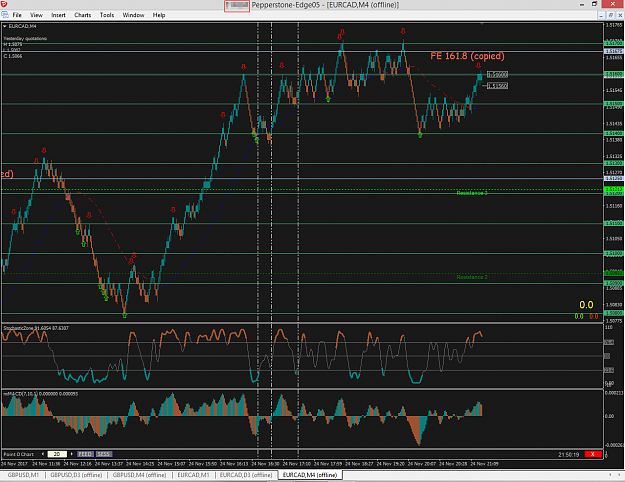625x482 pixels.
Task: Click the StochasticZone indicator label
Action: [36, 328]
